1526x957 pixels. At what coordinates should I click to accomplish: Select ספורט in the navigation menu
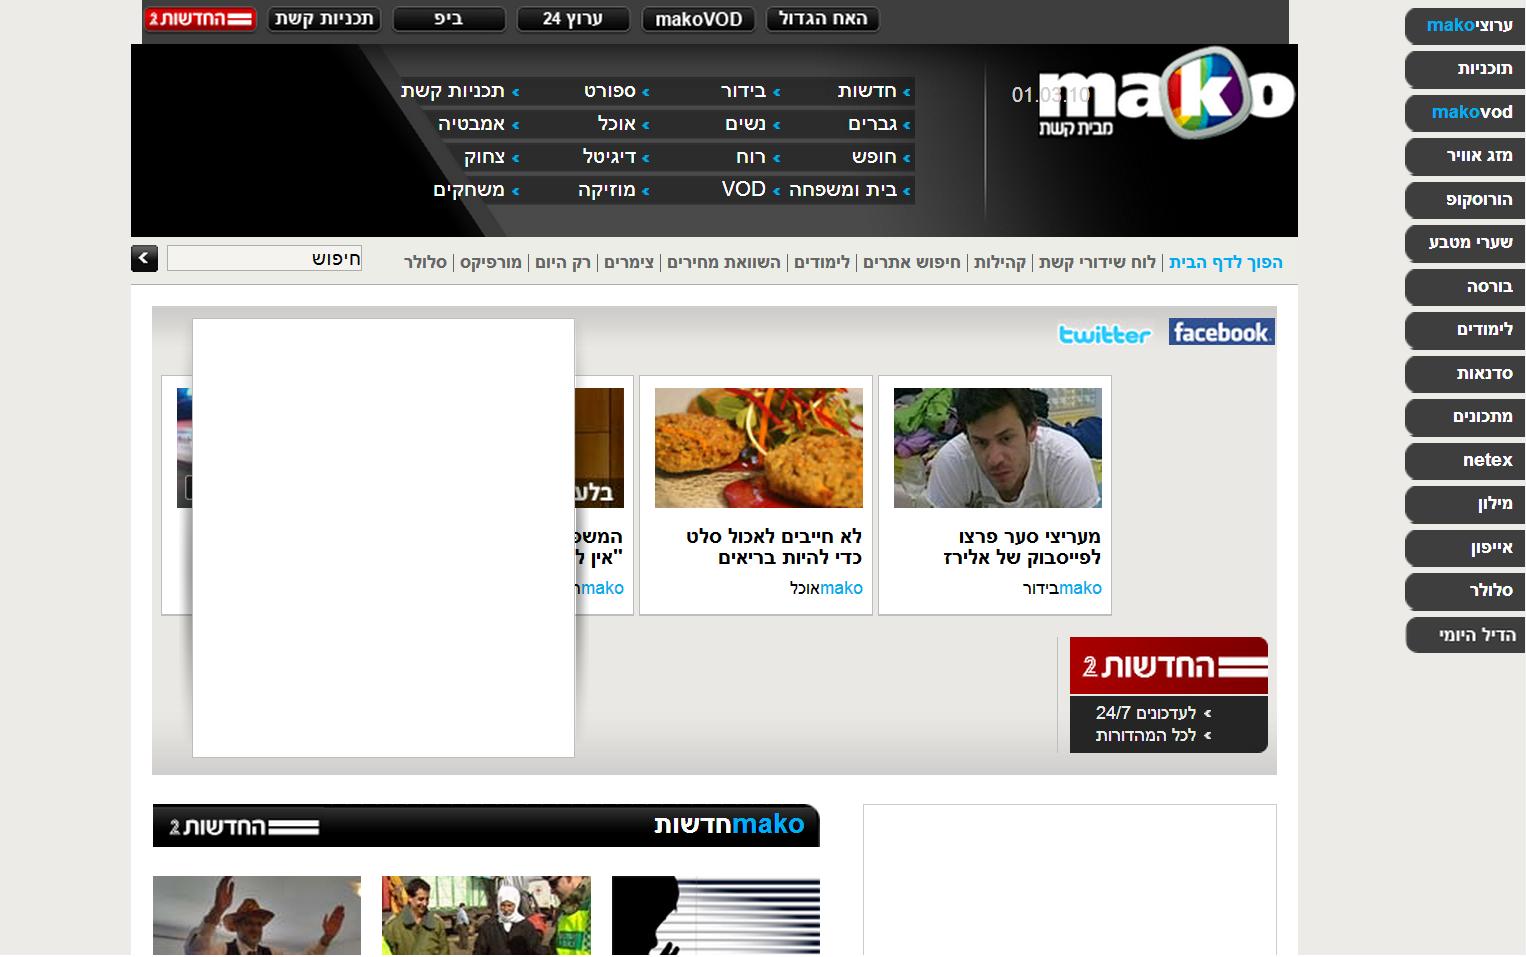point(610,91)
